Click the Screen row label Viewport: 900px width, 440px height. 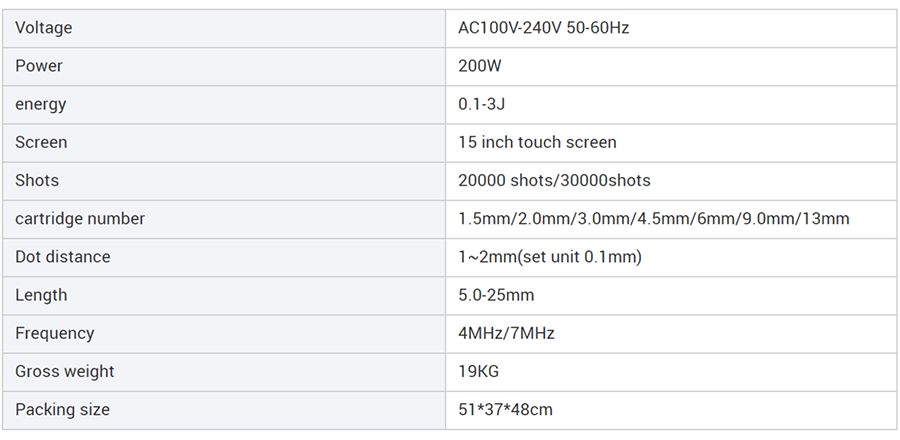(41, 142)
